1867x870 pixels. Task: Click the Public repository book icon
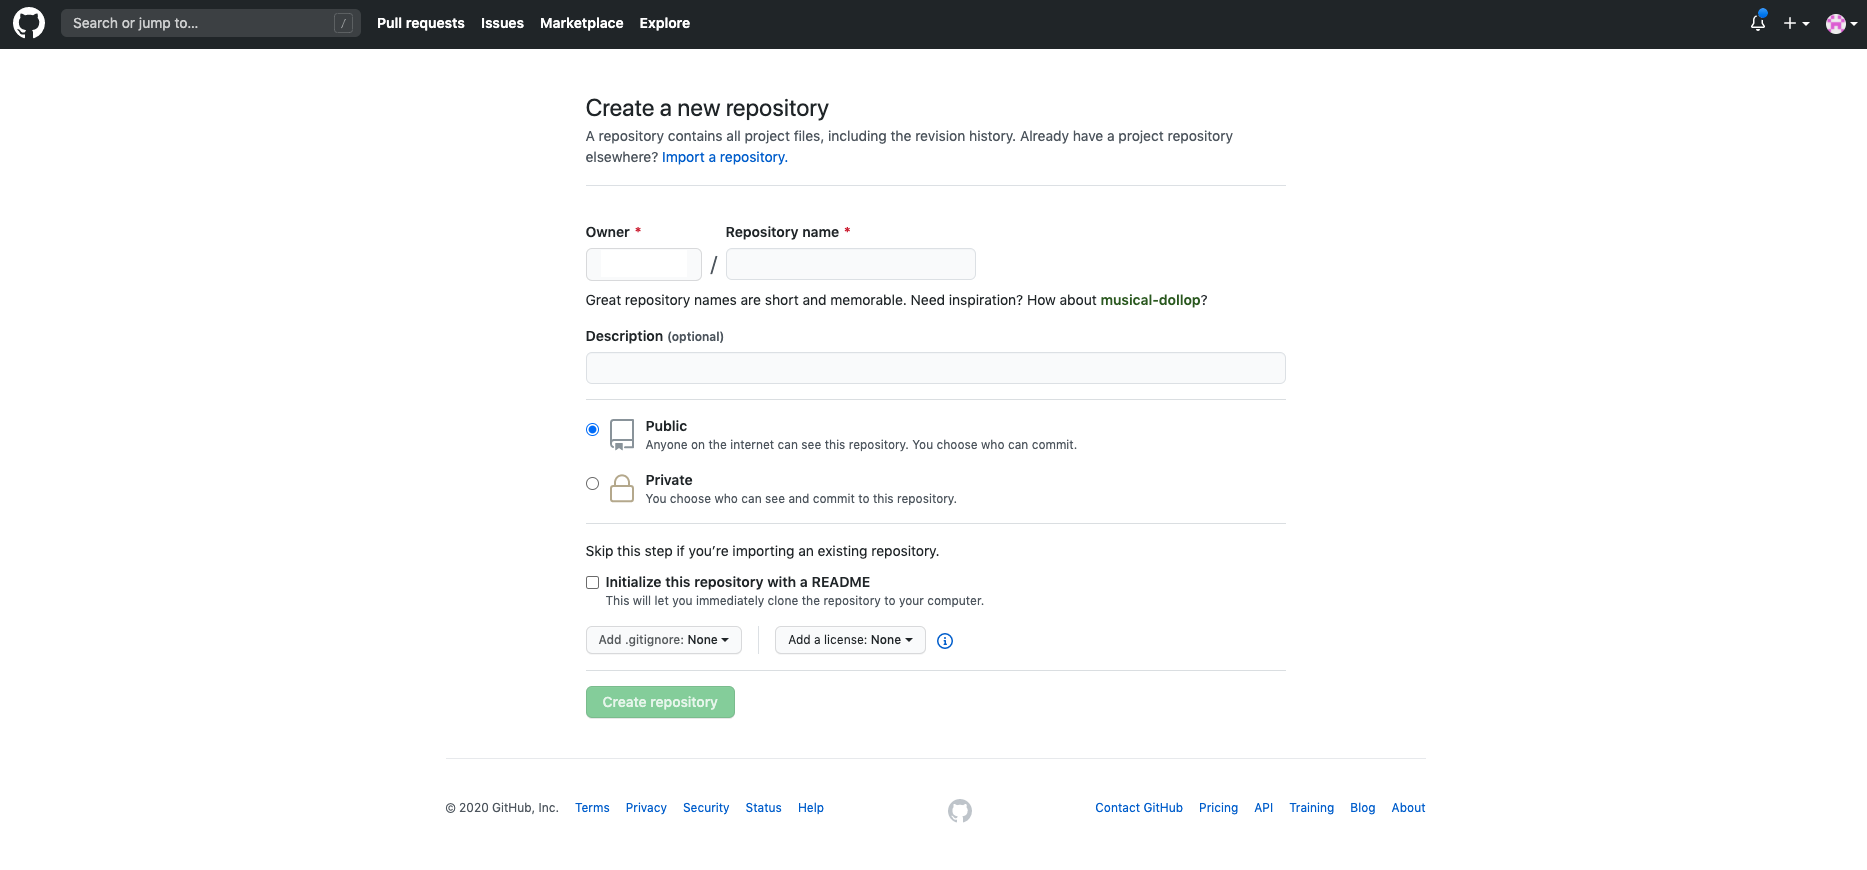(x=622, y=434)
